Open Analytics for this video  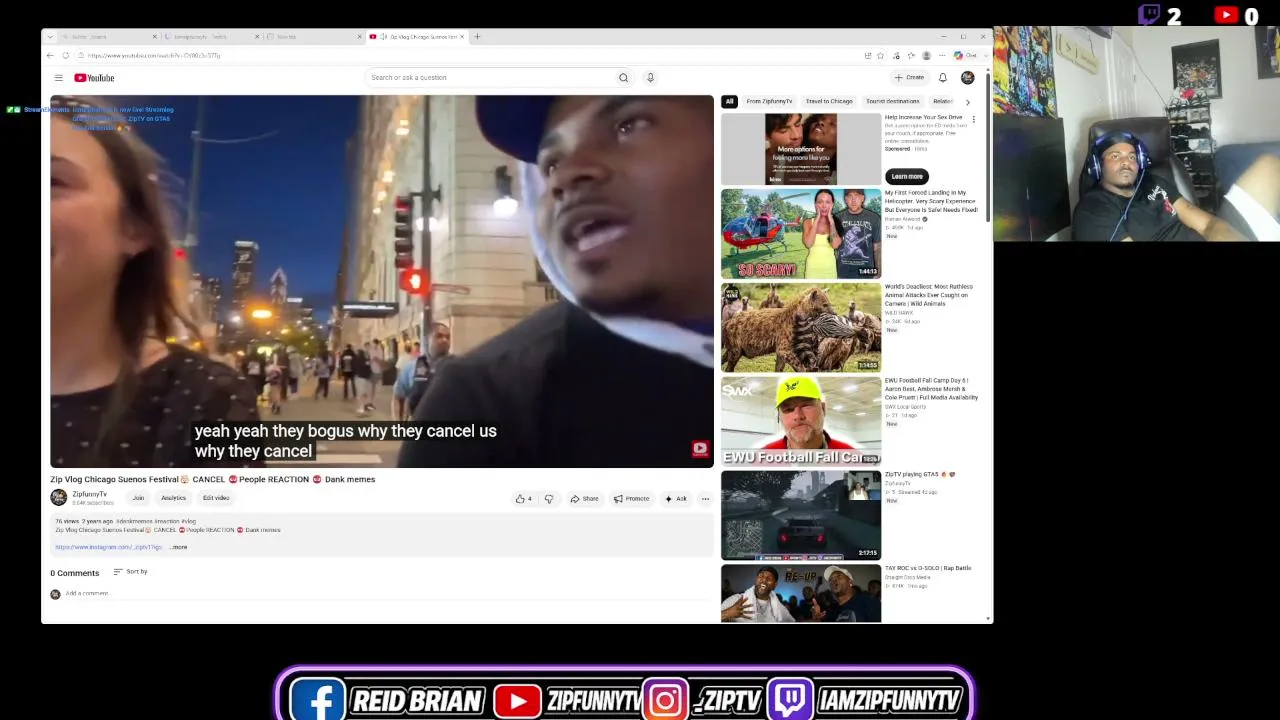(x=173, y=498)
